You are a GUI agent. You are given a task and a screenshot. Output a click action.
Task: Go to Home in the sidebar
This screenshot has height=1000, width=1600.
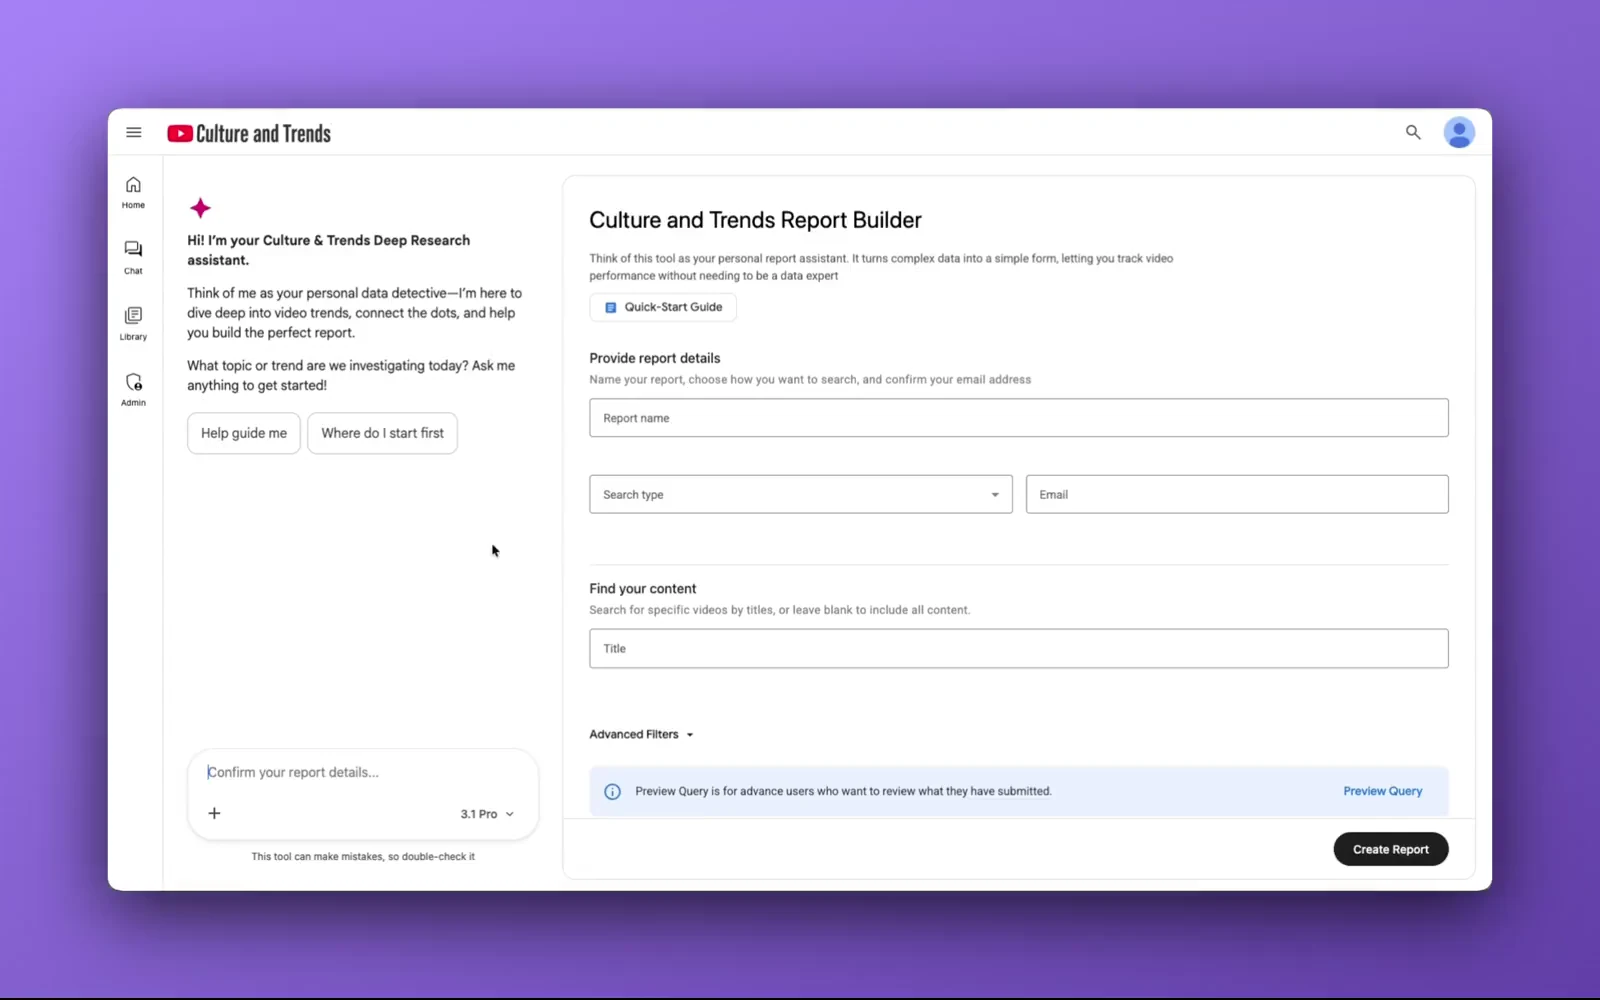(x=133, y=192)
